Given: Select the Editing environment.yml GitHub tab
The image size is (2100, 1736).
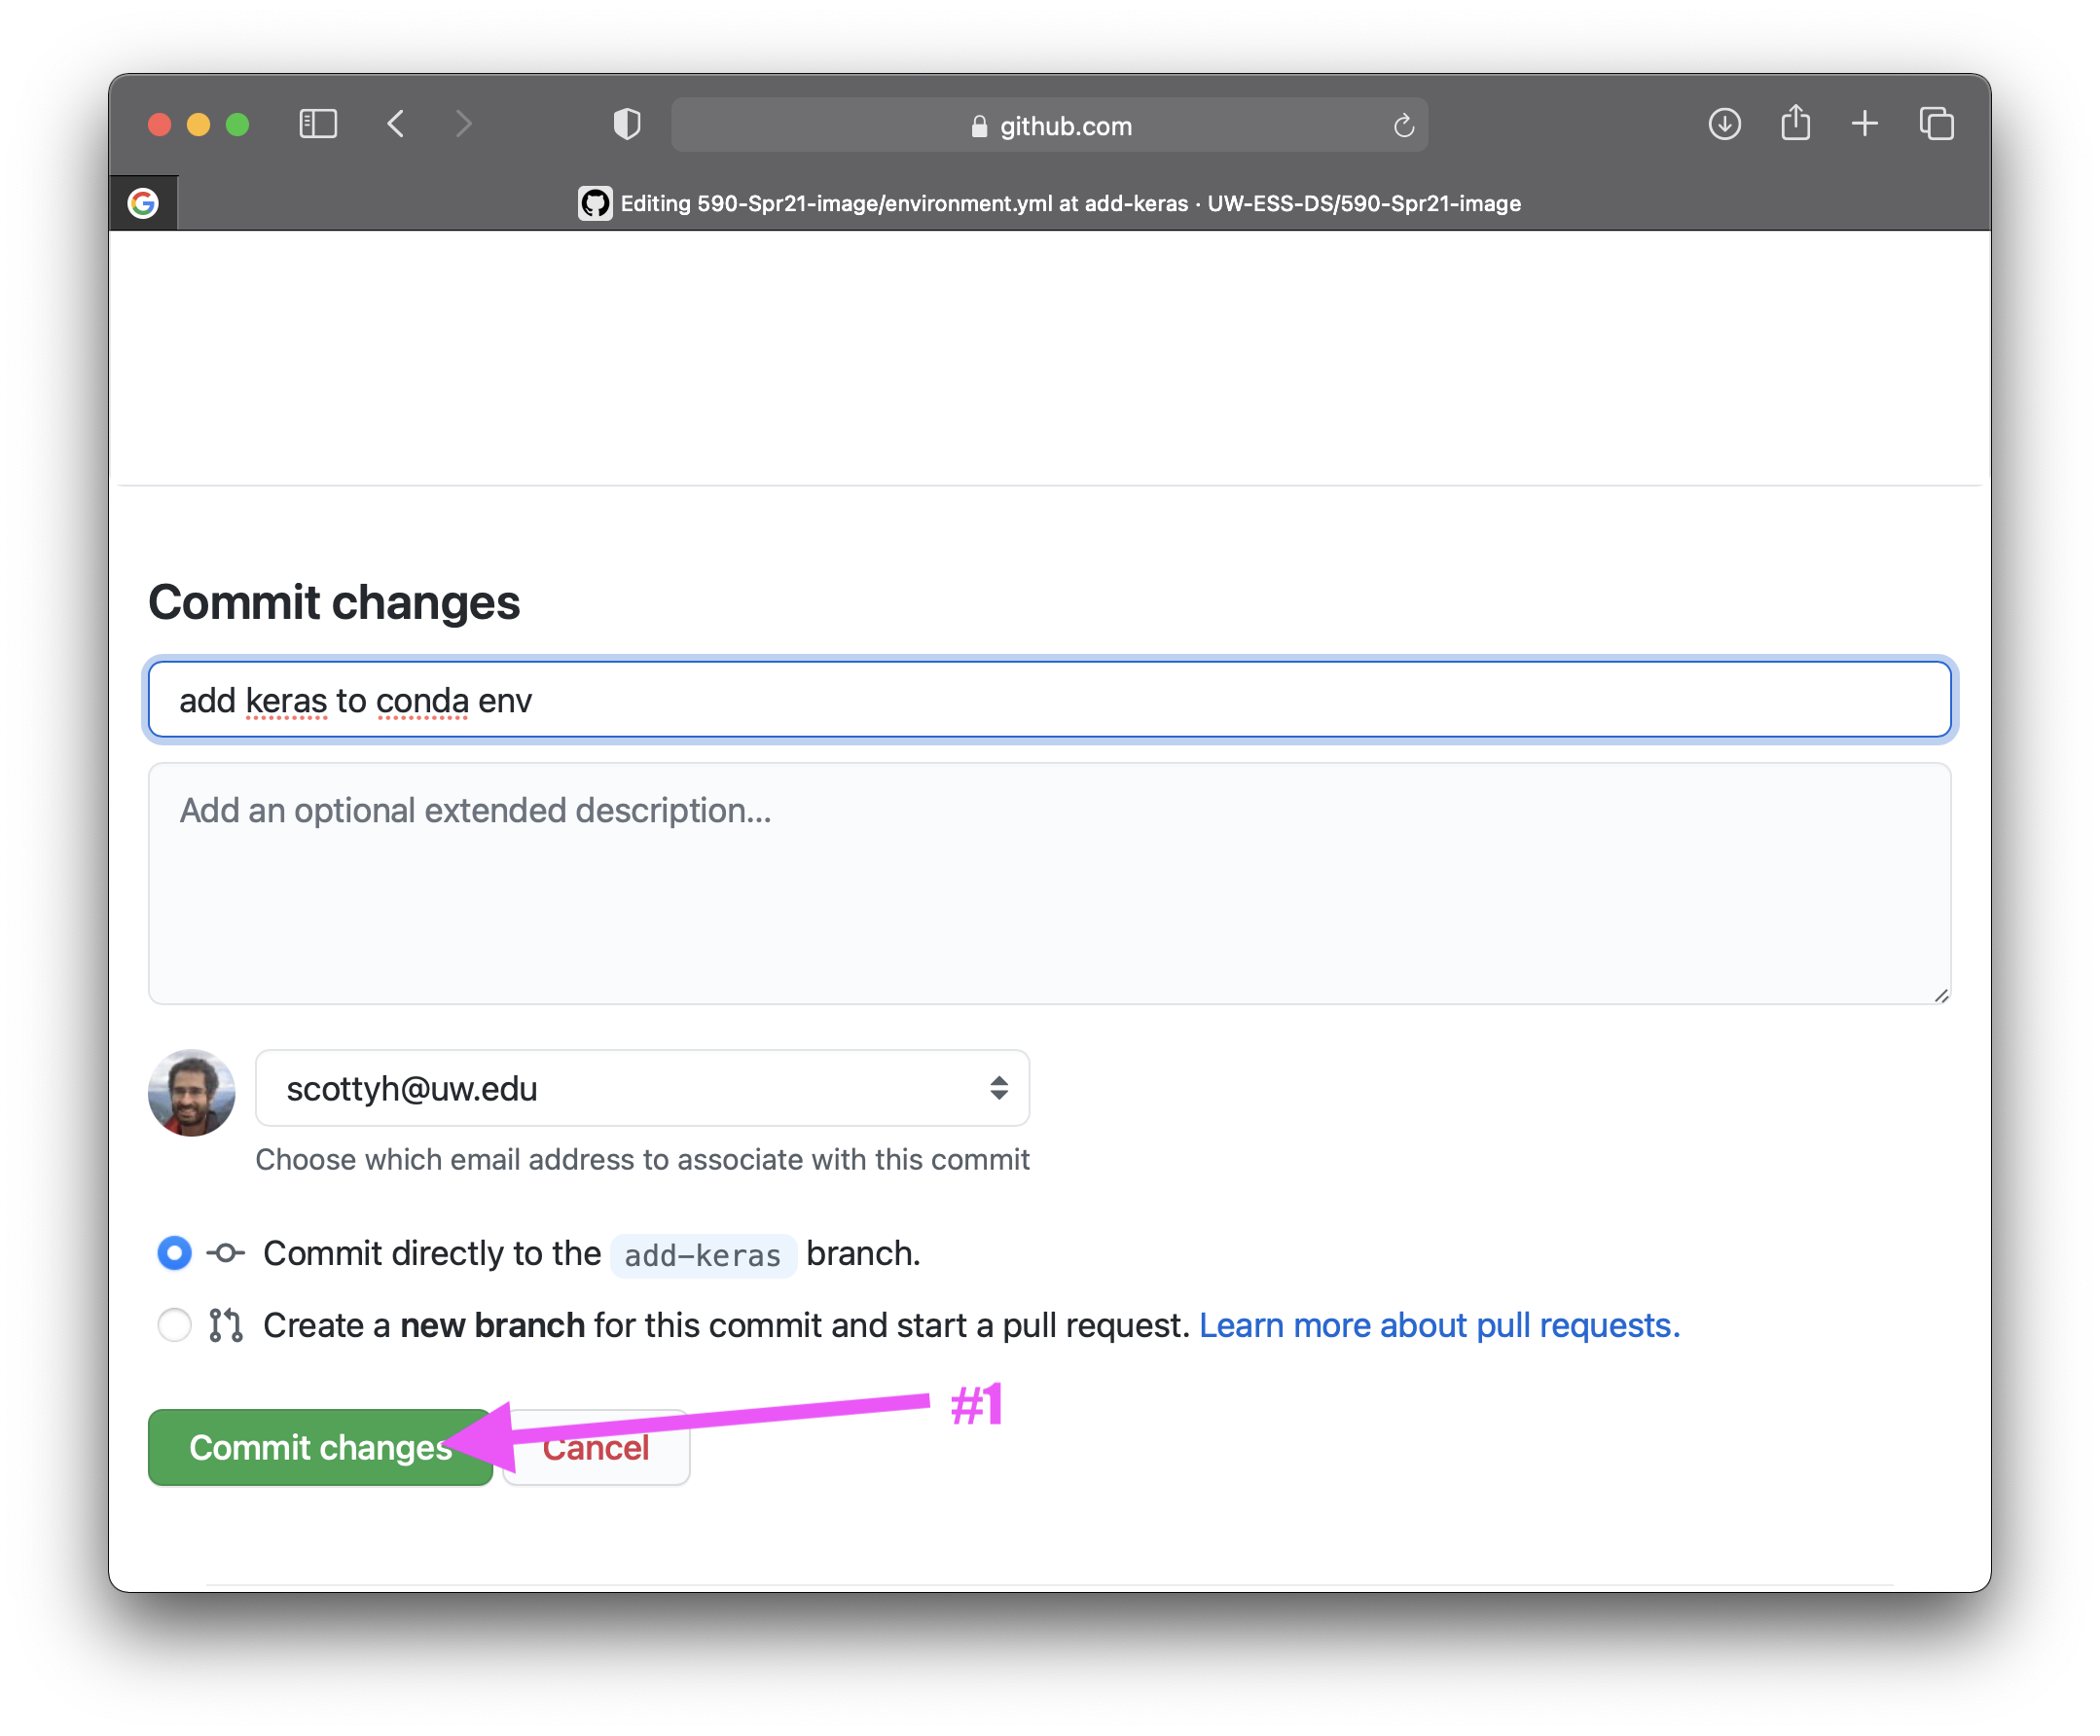Looking at the screenshot, I should click(1050, 203).
